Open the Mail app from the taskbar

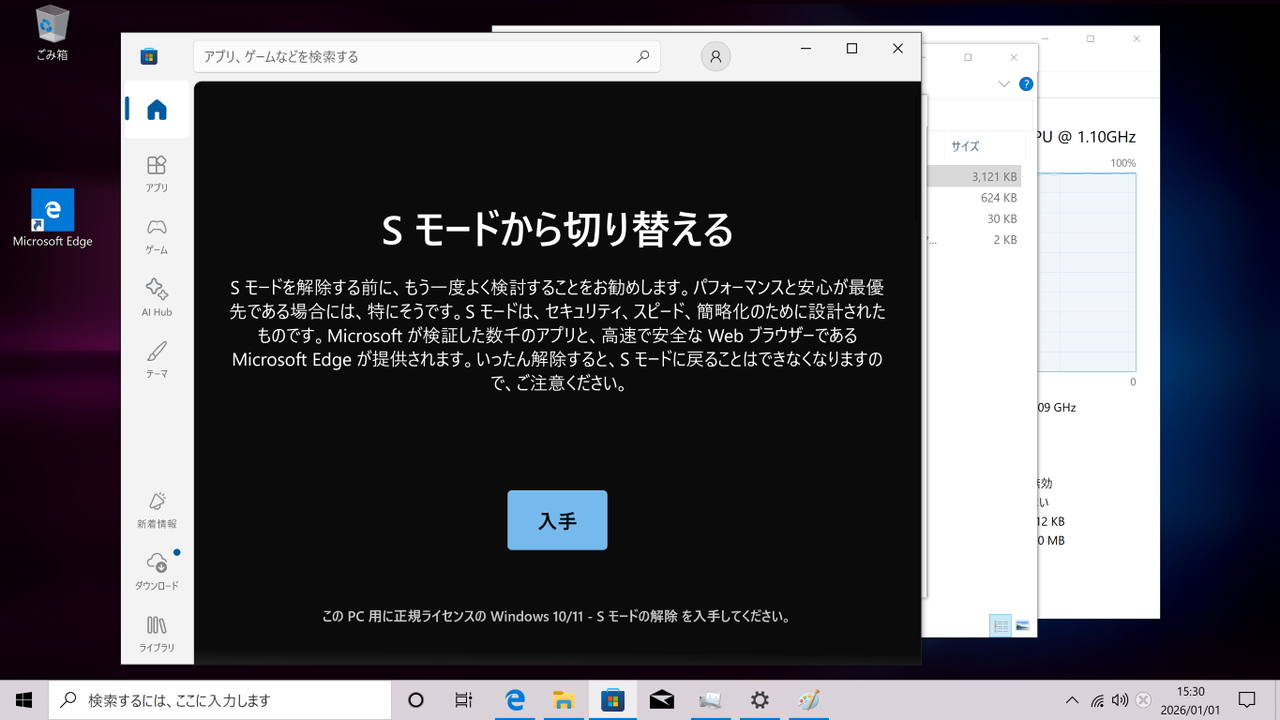click(x=662, y=700)
